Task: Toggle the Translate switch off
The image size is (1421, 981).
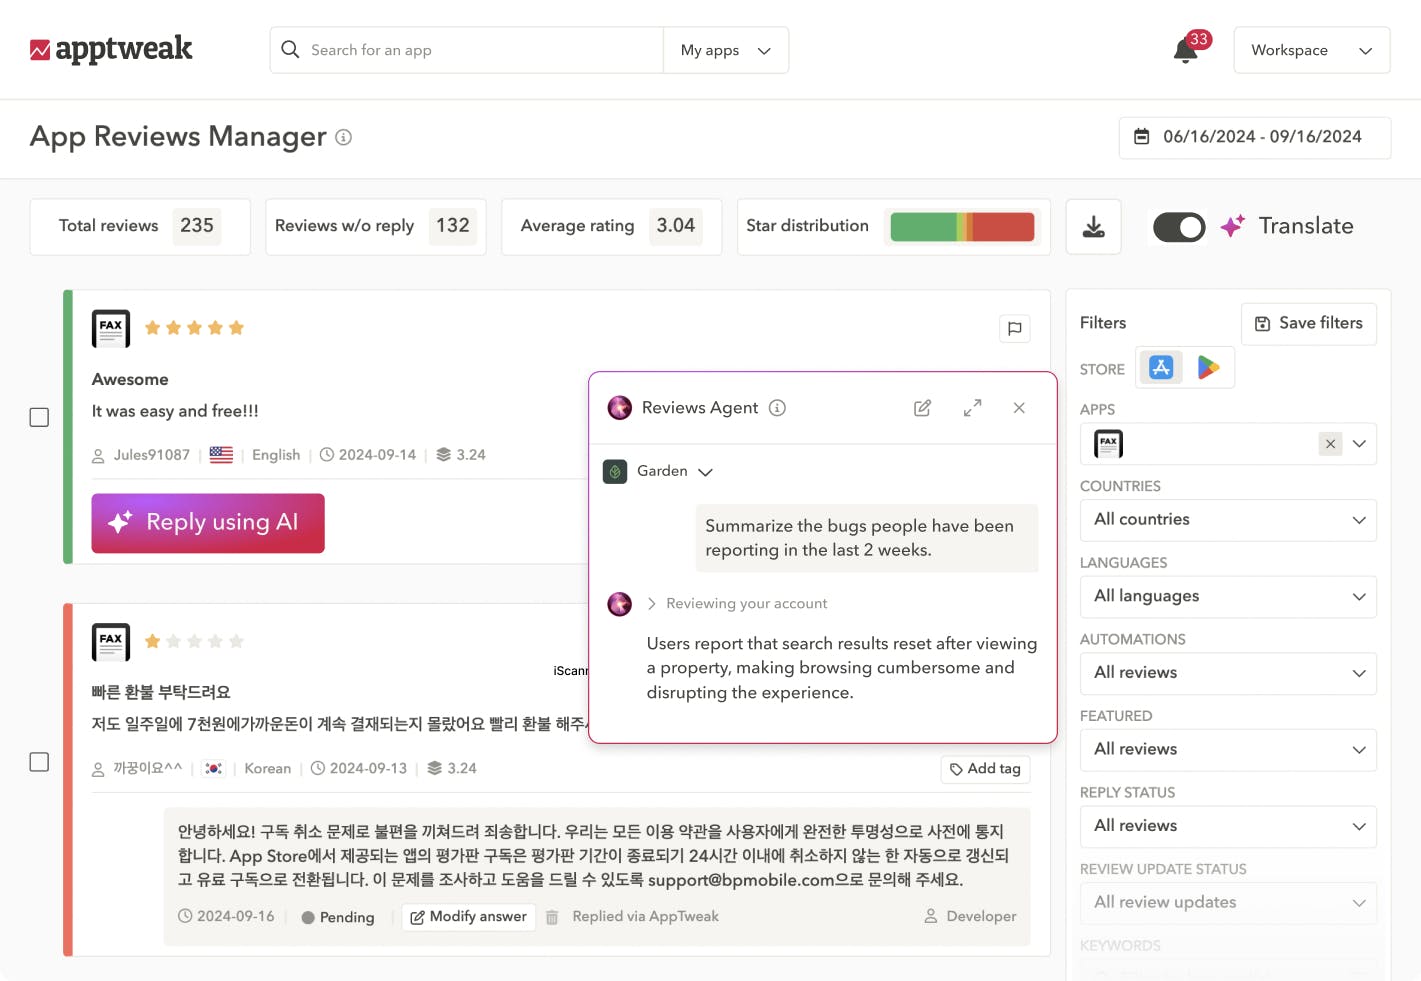Action: (x=1179, y=227)
